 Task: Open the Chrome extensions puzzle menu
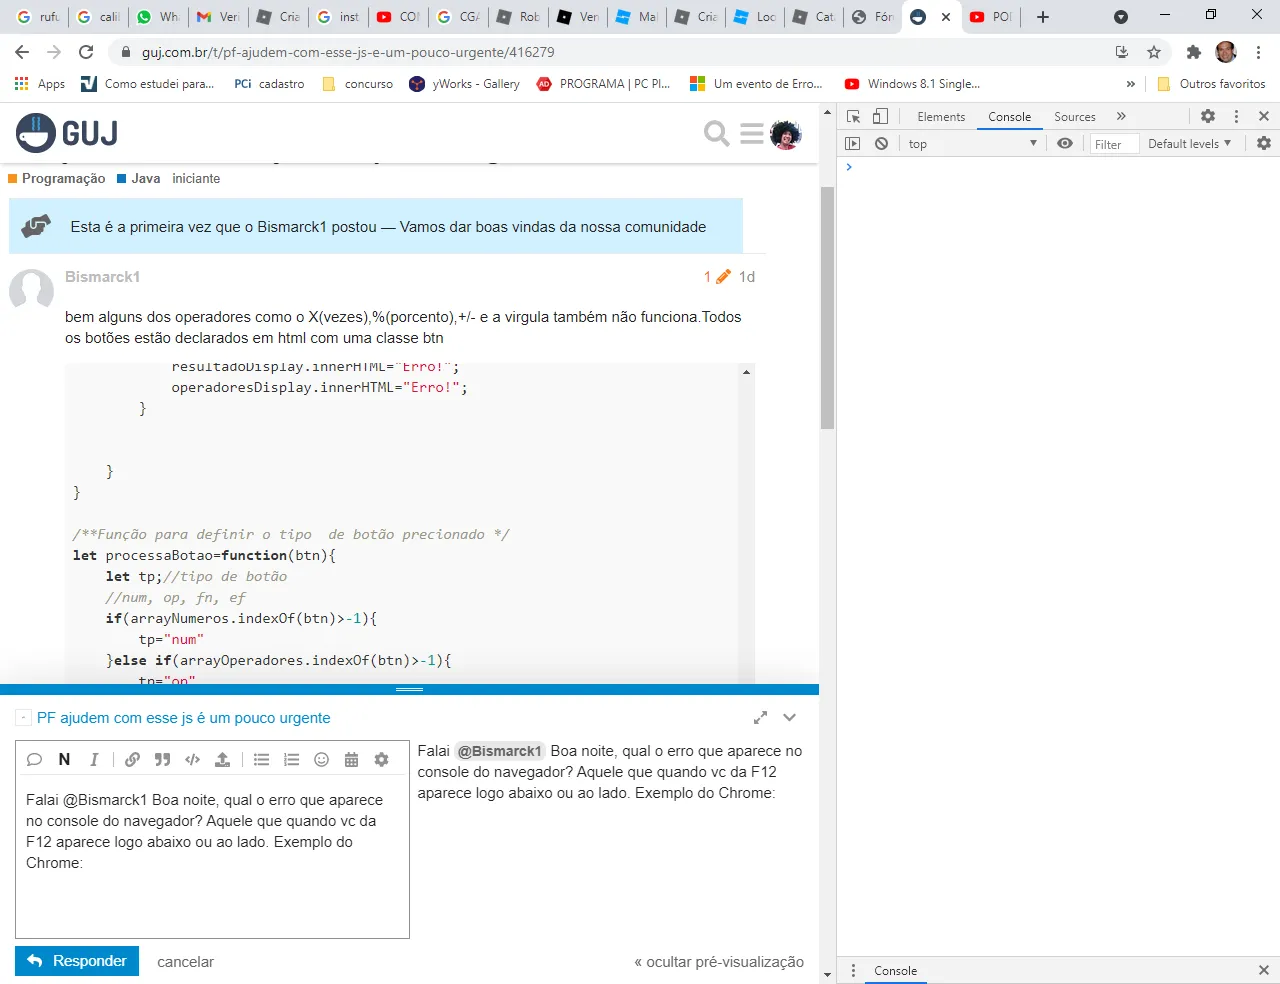point(1193,52)
